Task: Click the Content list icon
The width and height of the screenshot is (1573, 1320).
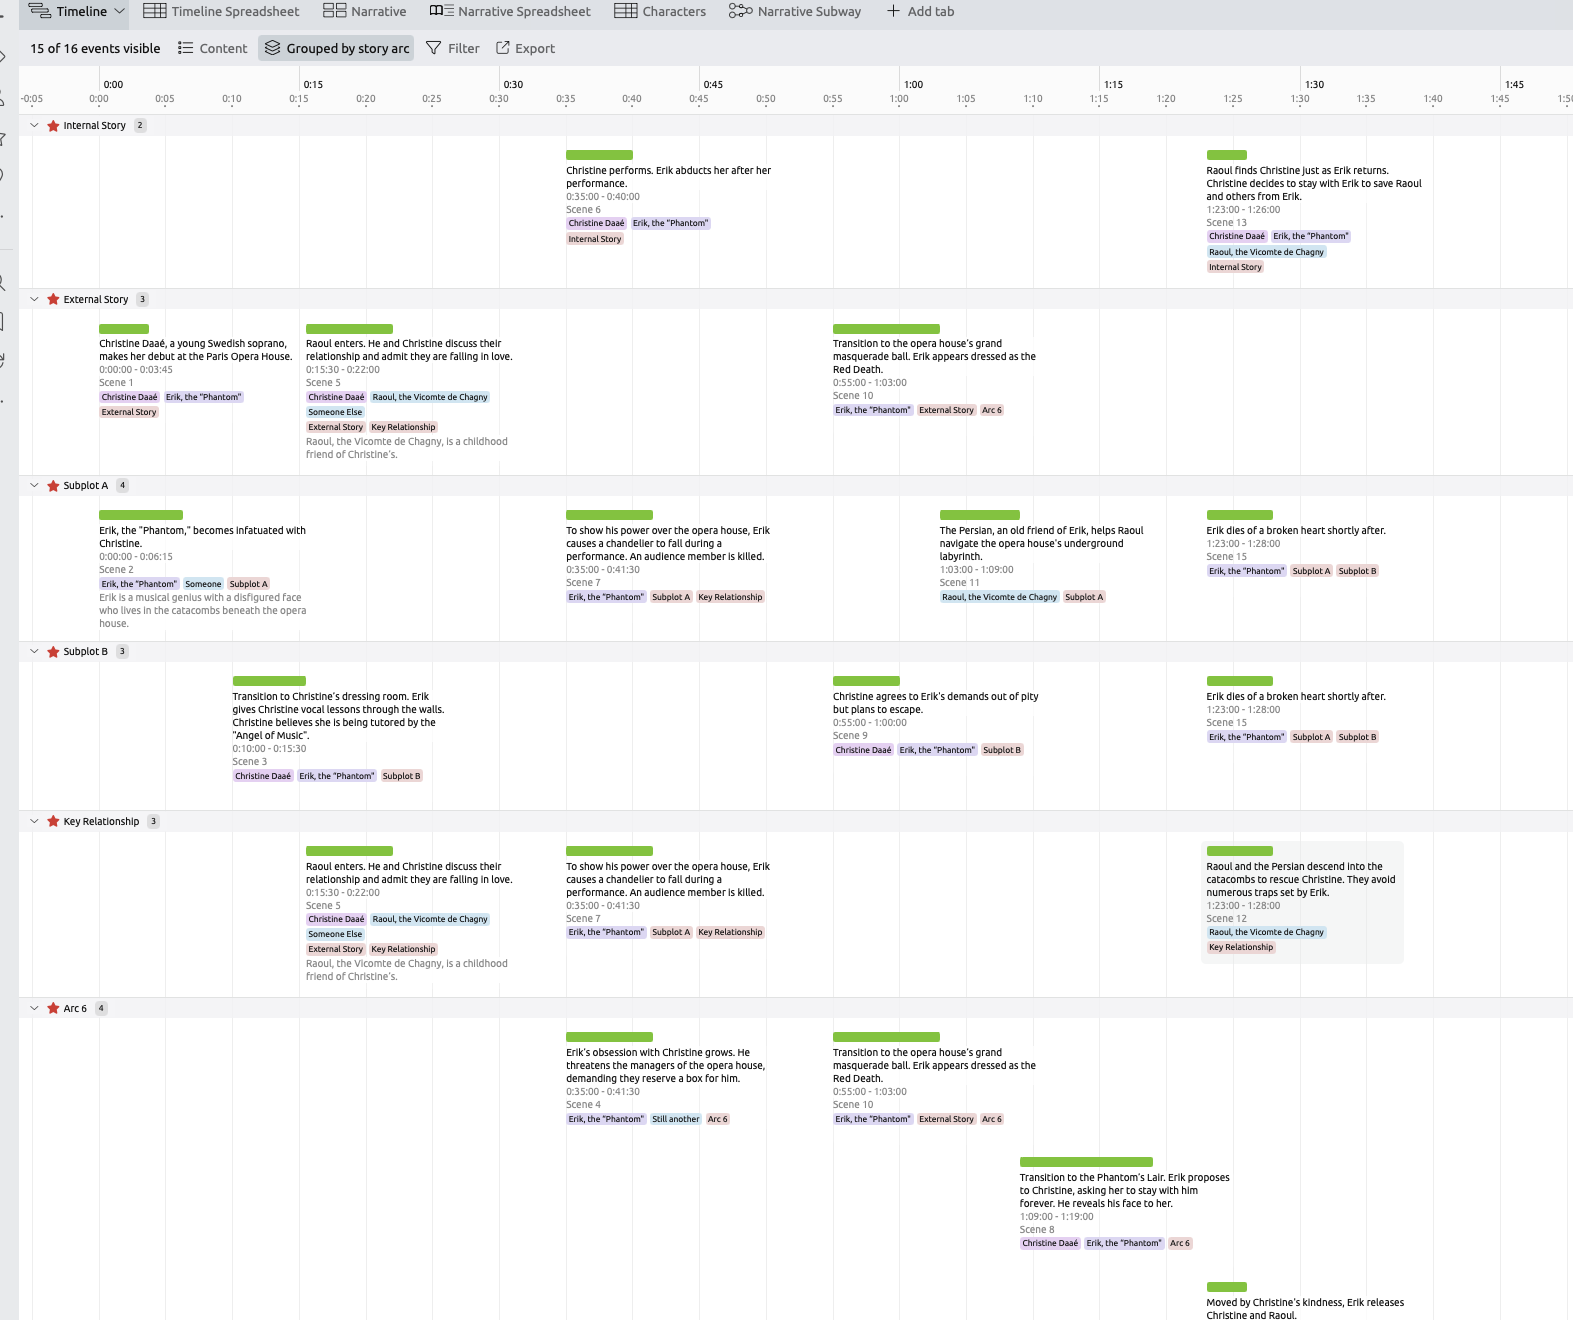Action: tap(185, 48)
